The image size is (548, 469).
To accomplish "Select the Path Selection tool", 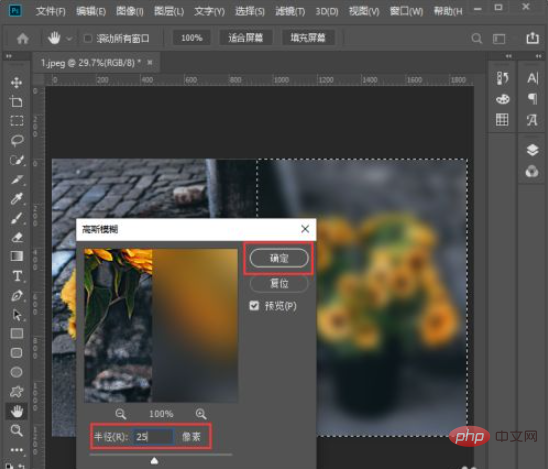I will tap(16, 315).
